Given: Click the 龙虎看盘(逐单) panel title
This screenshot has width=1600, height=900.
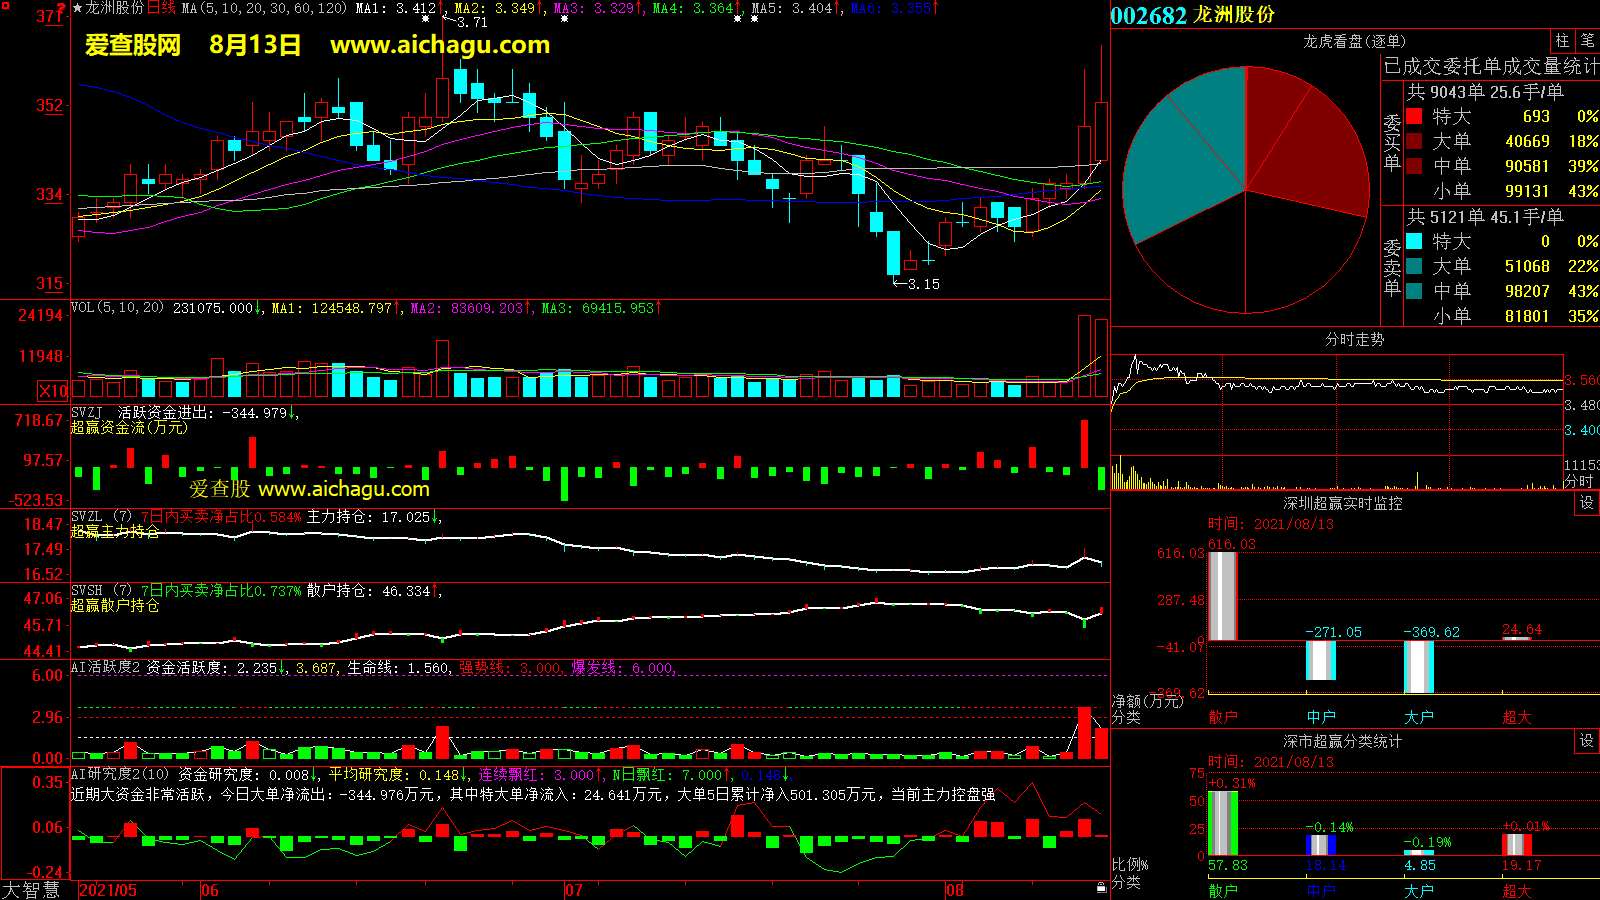Looking at the screenshot, I should (x=1354, y=41).
